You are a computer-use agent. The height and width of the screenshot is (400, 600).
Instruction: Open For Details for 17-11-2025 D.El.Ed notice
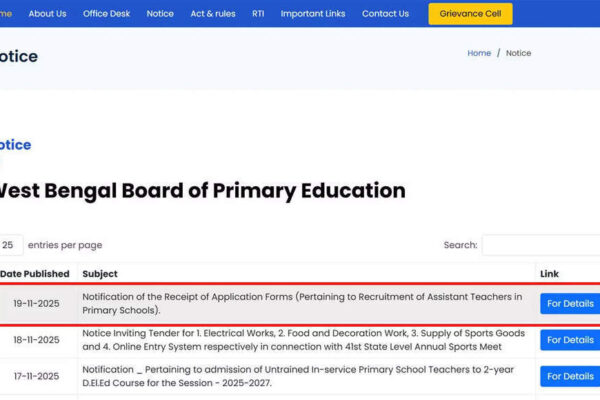[570, 376]
